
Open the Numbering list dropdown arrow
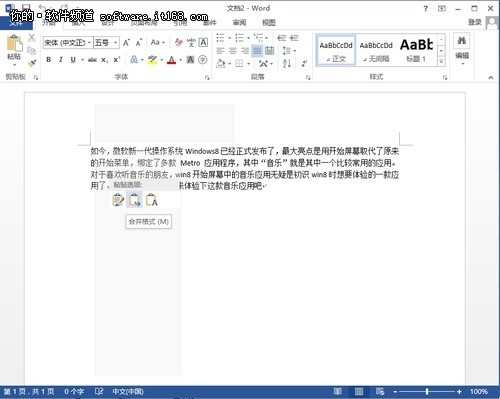click(x=248, y=38)
